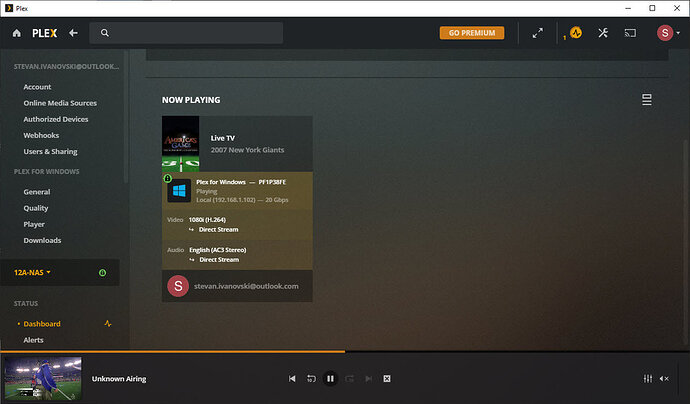Click the green secure badge on session card

tap(167, 178)
